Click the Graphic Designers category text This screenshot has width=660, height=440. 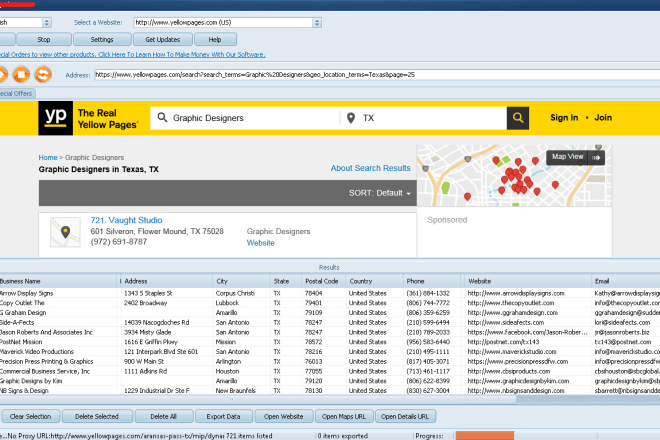click(x=278, y=232)
